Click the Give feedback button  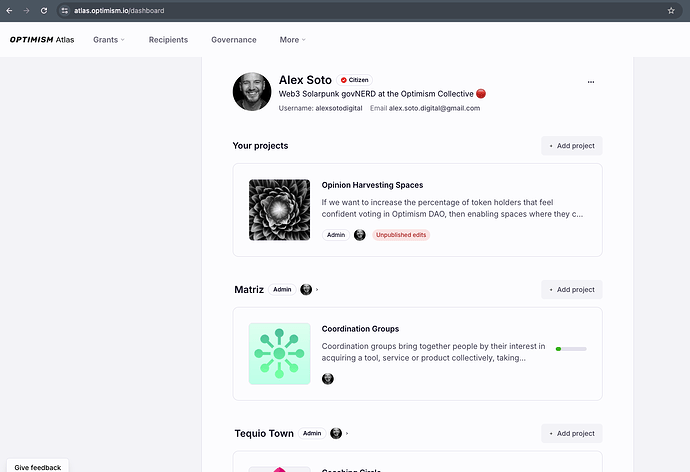pos(37,467)
